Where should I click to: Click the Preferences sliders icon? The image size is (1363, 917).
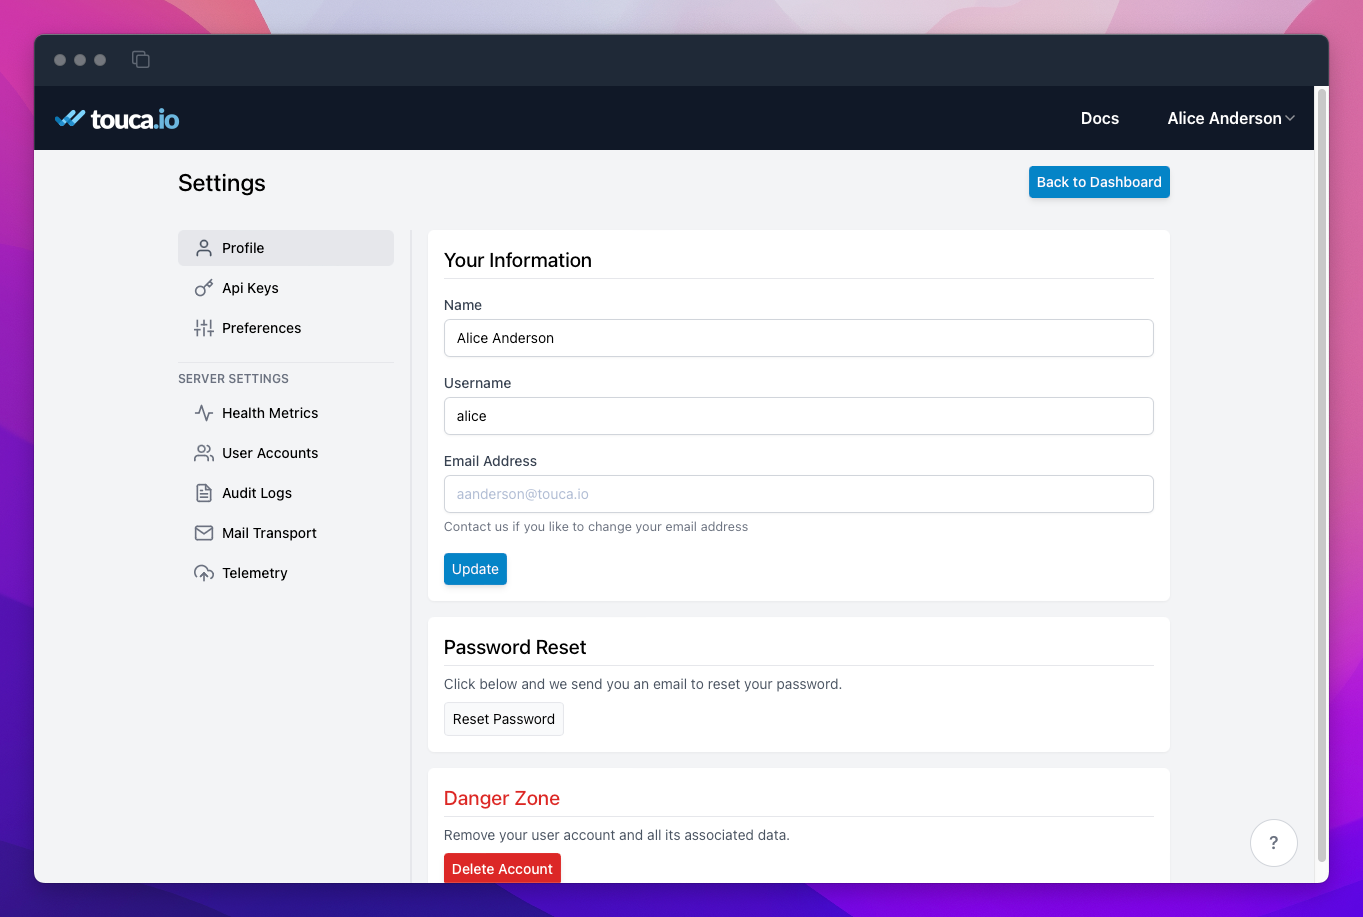(x=204, y=328)
